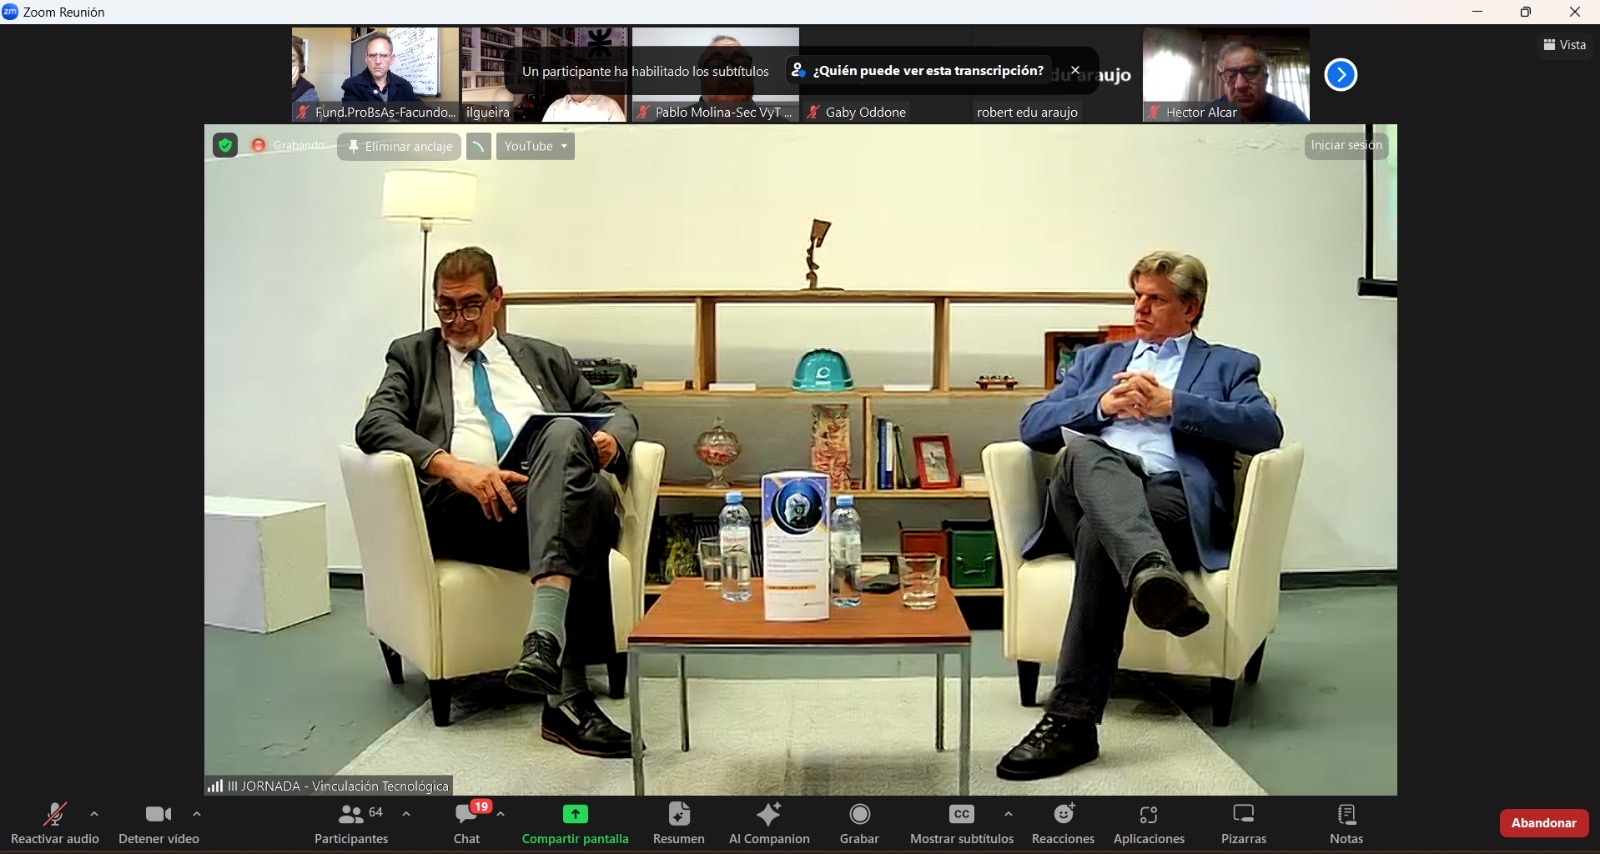
Task: Expand audio options arrow beside microphone
Action: click(94, 814)
